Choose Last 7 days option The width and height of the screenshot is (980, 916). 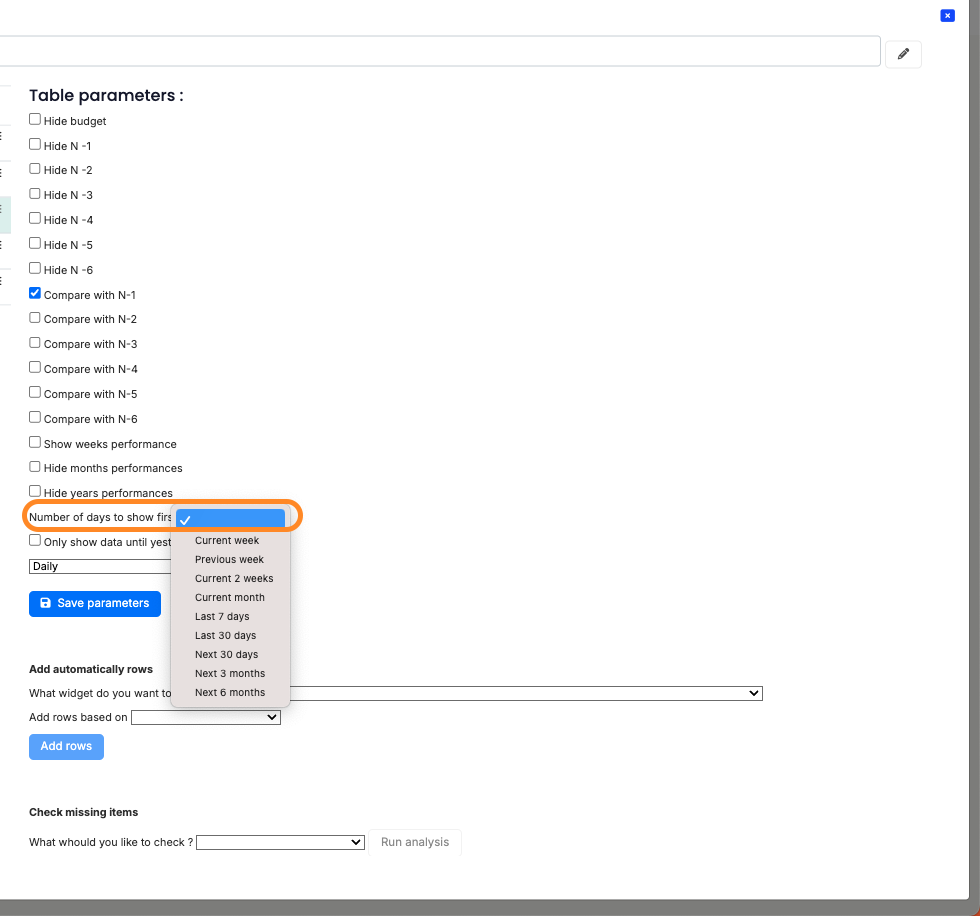pos(222,617)
